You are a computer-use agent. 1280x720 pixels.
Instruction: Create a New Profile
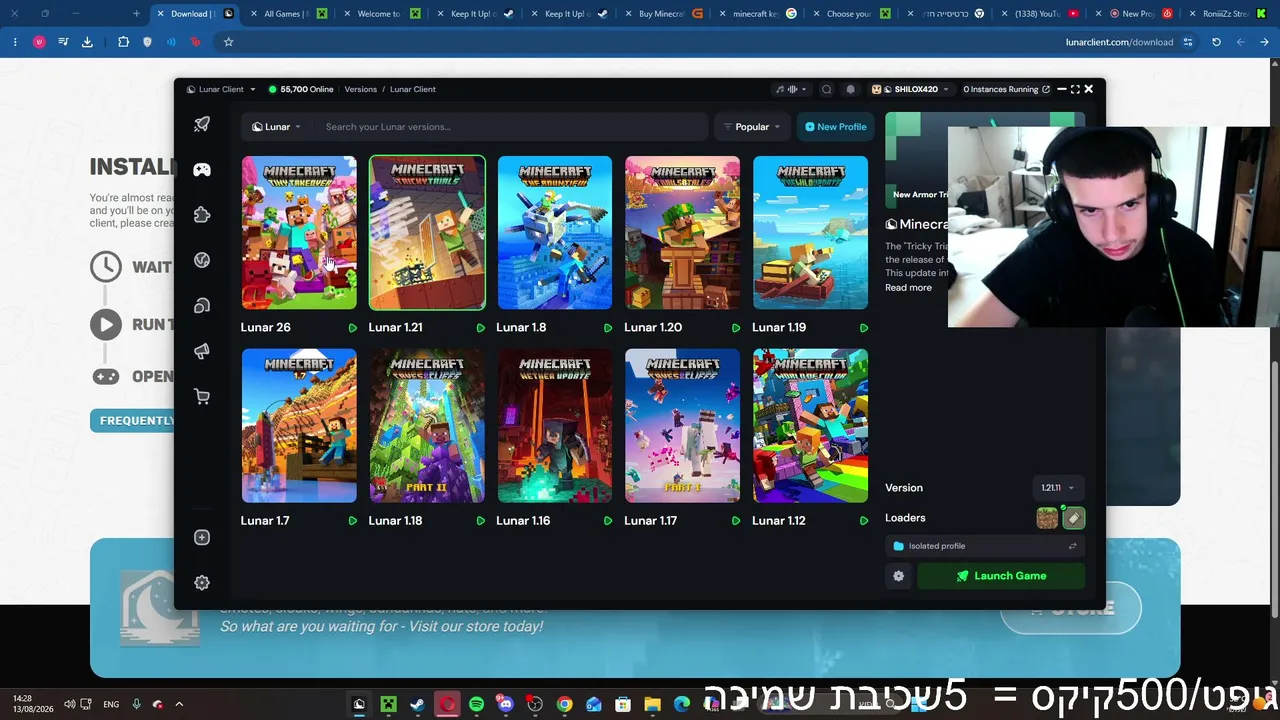(836, 127)
